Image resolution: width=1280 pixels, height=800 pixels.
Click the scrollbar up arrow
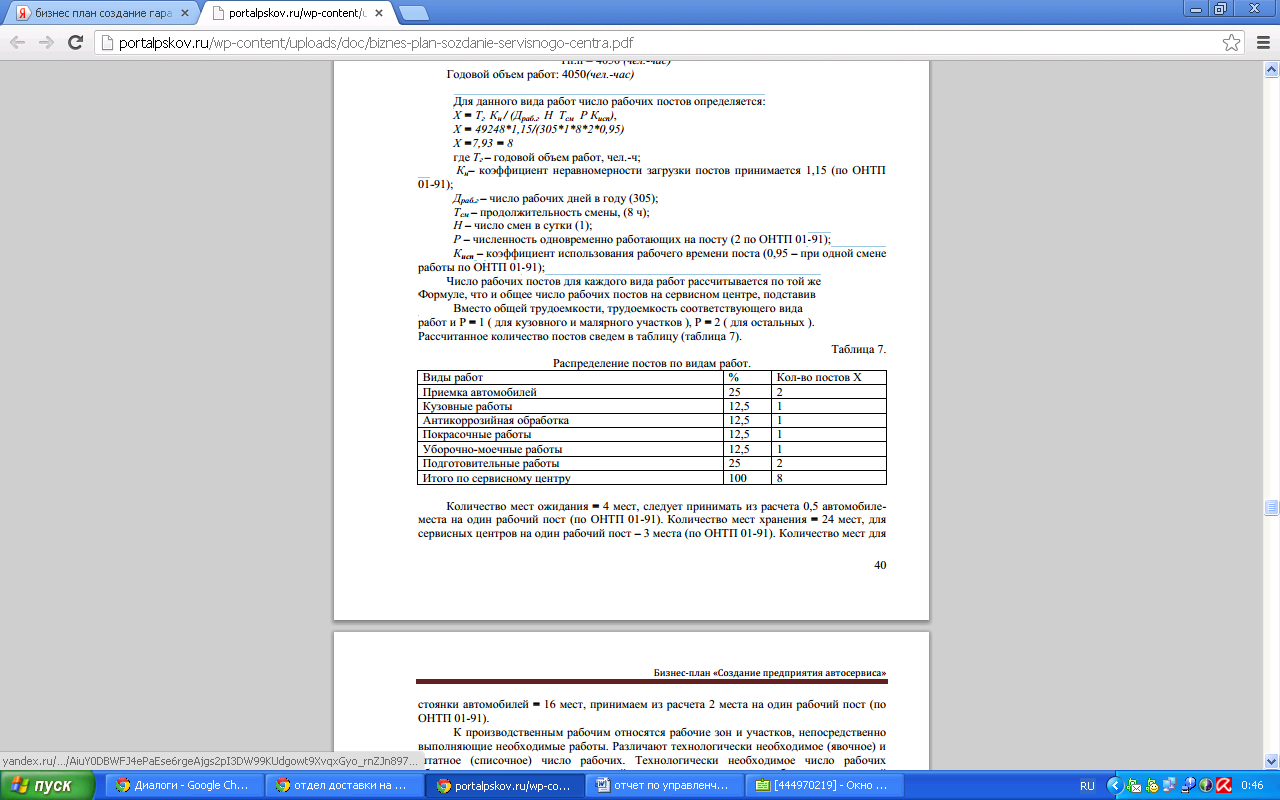click(1271, 68)
